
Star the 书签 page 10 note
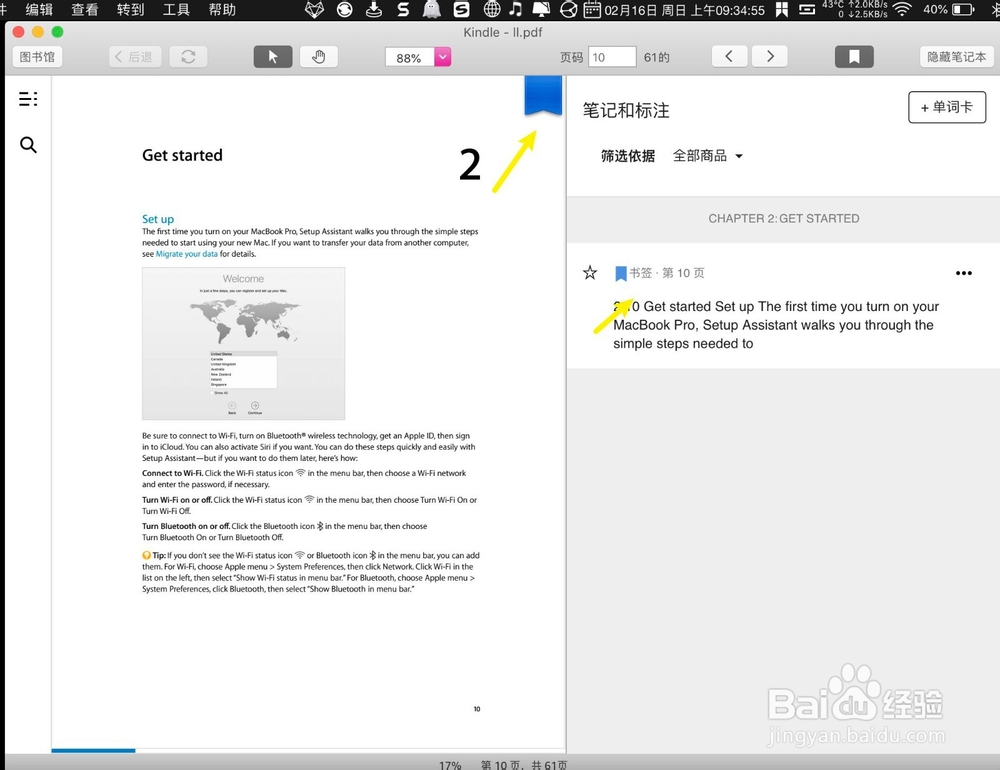point(590,272)
